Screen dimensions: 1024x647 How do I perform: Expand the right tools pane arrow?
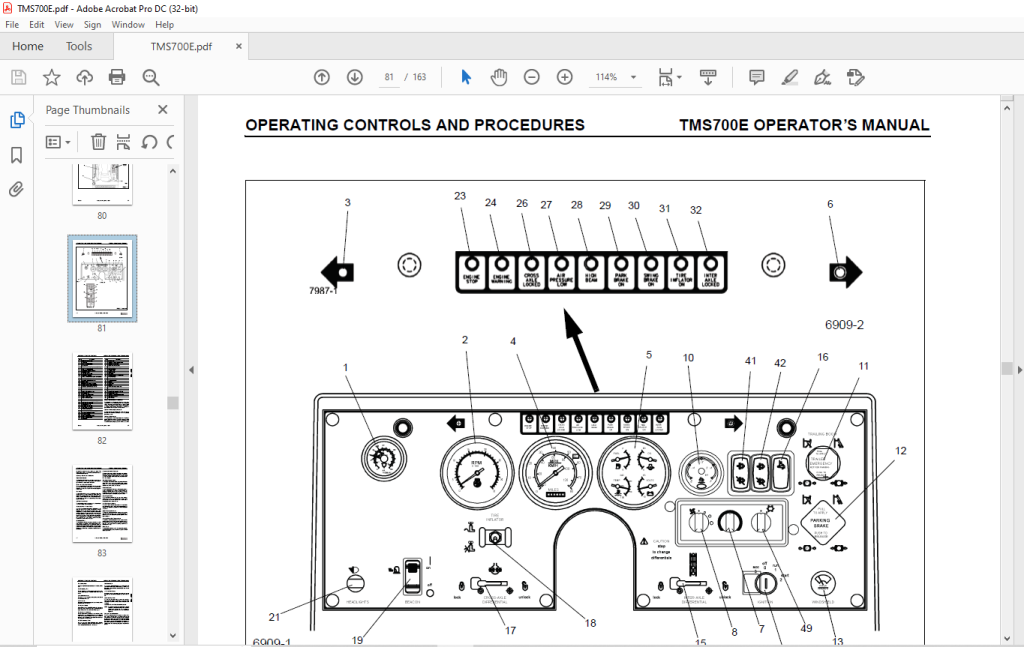[x=1019, y=370]
